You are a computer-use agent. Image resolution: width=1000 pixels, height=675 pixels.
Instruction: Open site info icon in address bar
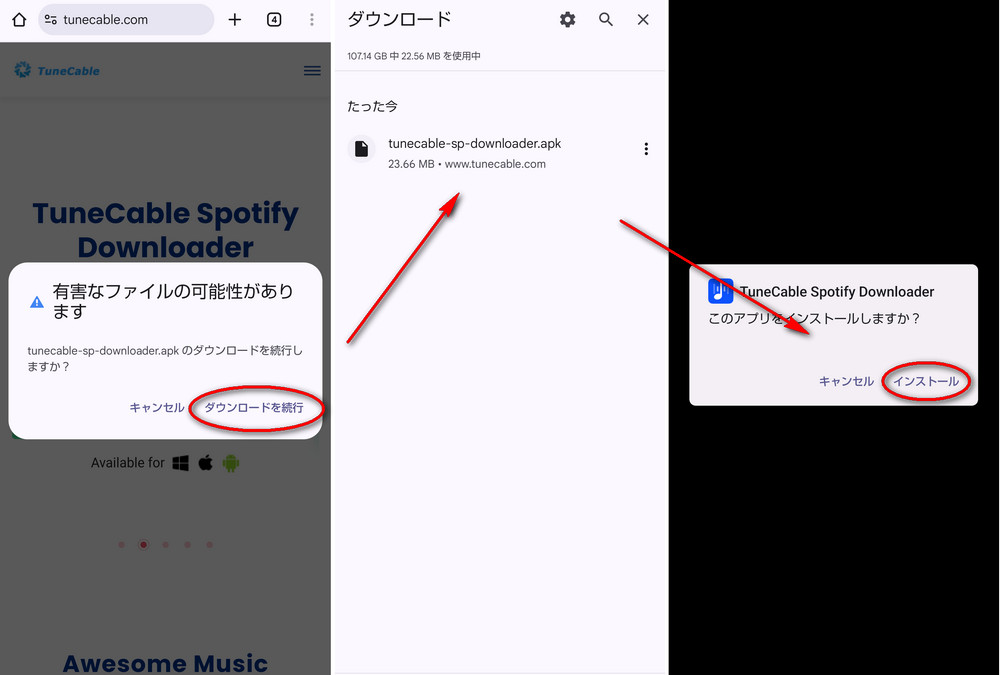(51, 20)
